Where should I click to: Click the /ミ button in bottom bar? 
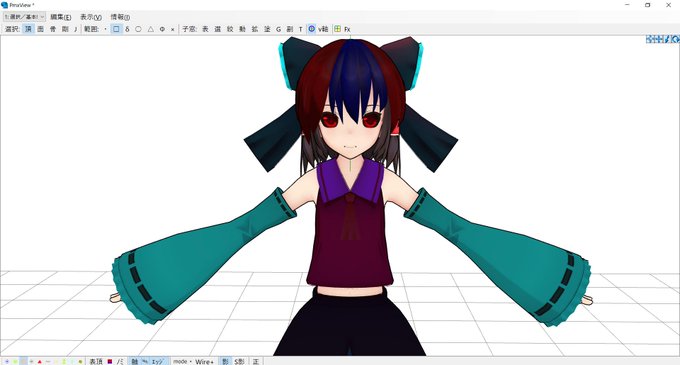pos(120,361)
